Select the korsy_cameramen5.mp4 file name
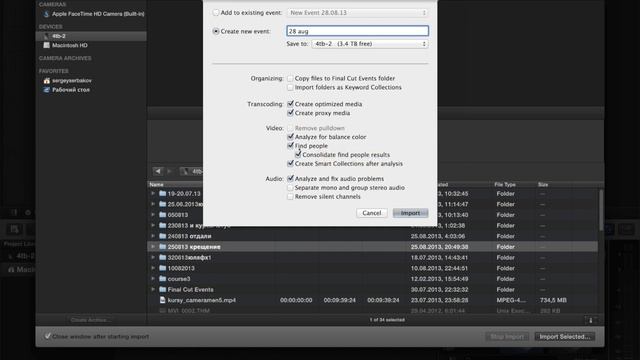The image size is (640, 360). coord(202,300)
